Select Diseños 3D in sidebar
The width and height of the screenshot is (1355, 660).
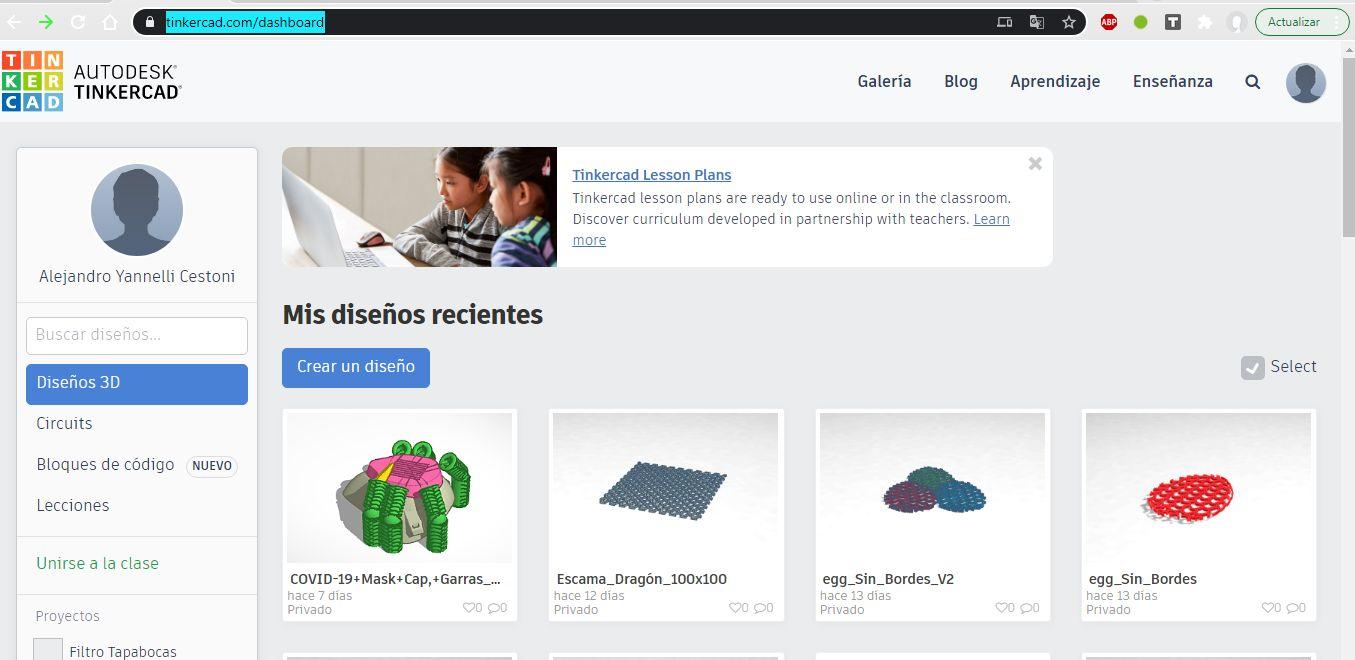coord(137,384)
